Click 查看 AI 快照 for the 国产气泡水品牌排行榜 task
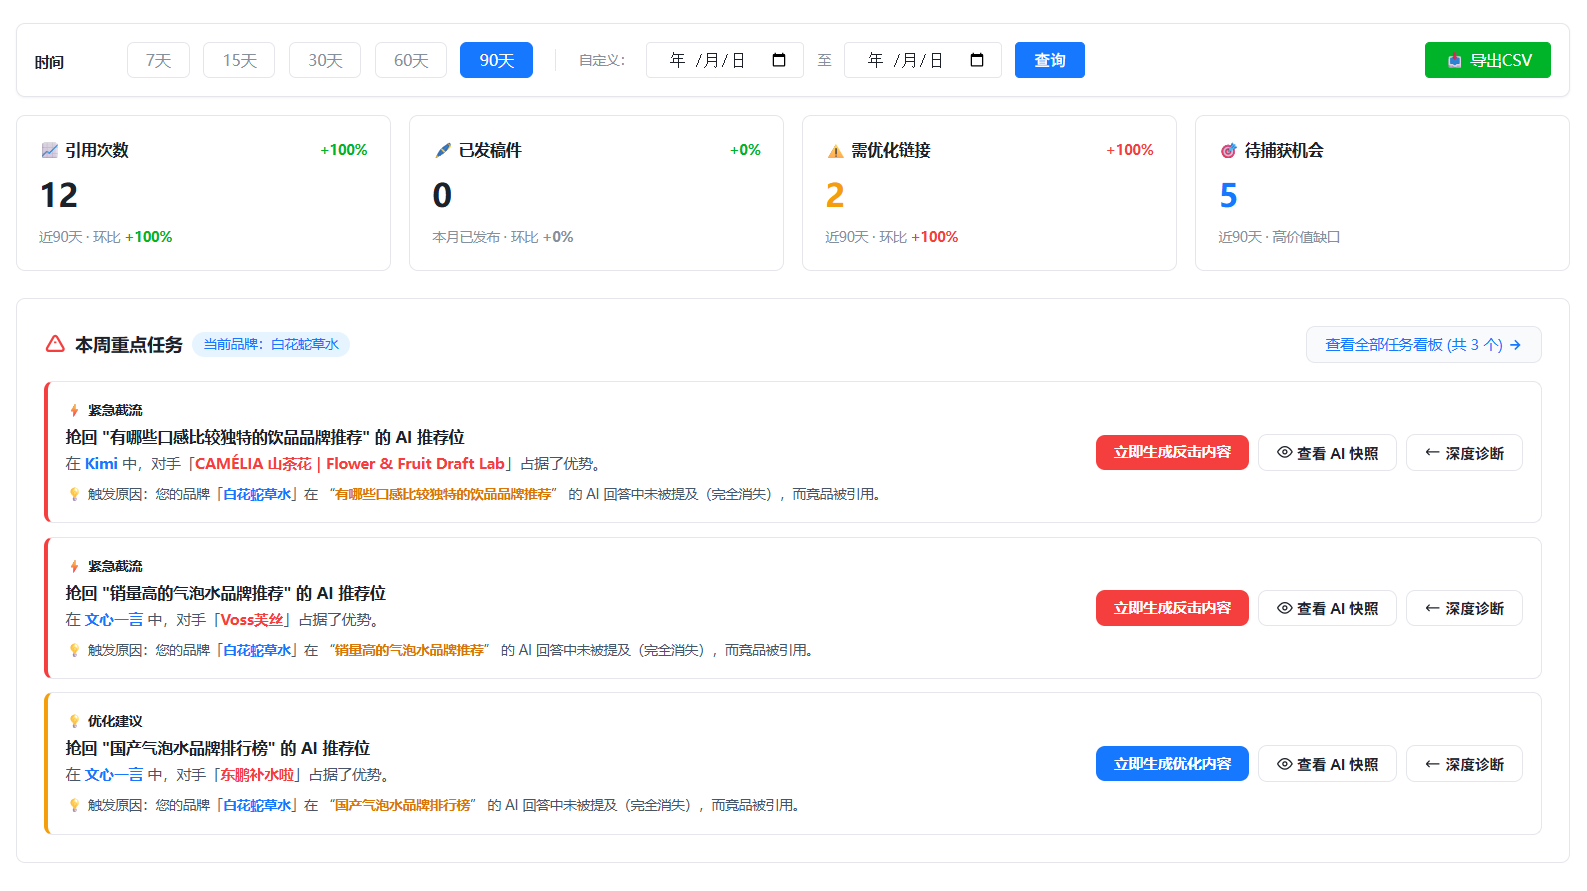Viewport: 1587px width, 891px height. [x=1327, y=764]
